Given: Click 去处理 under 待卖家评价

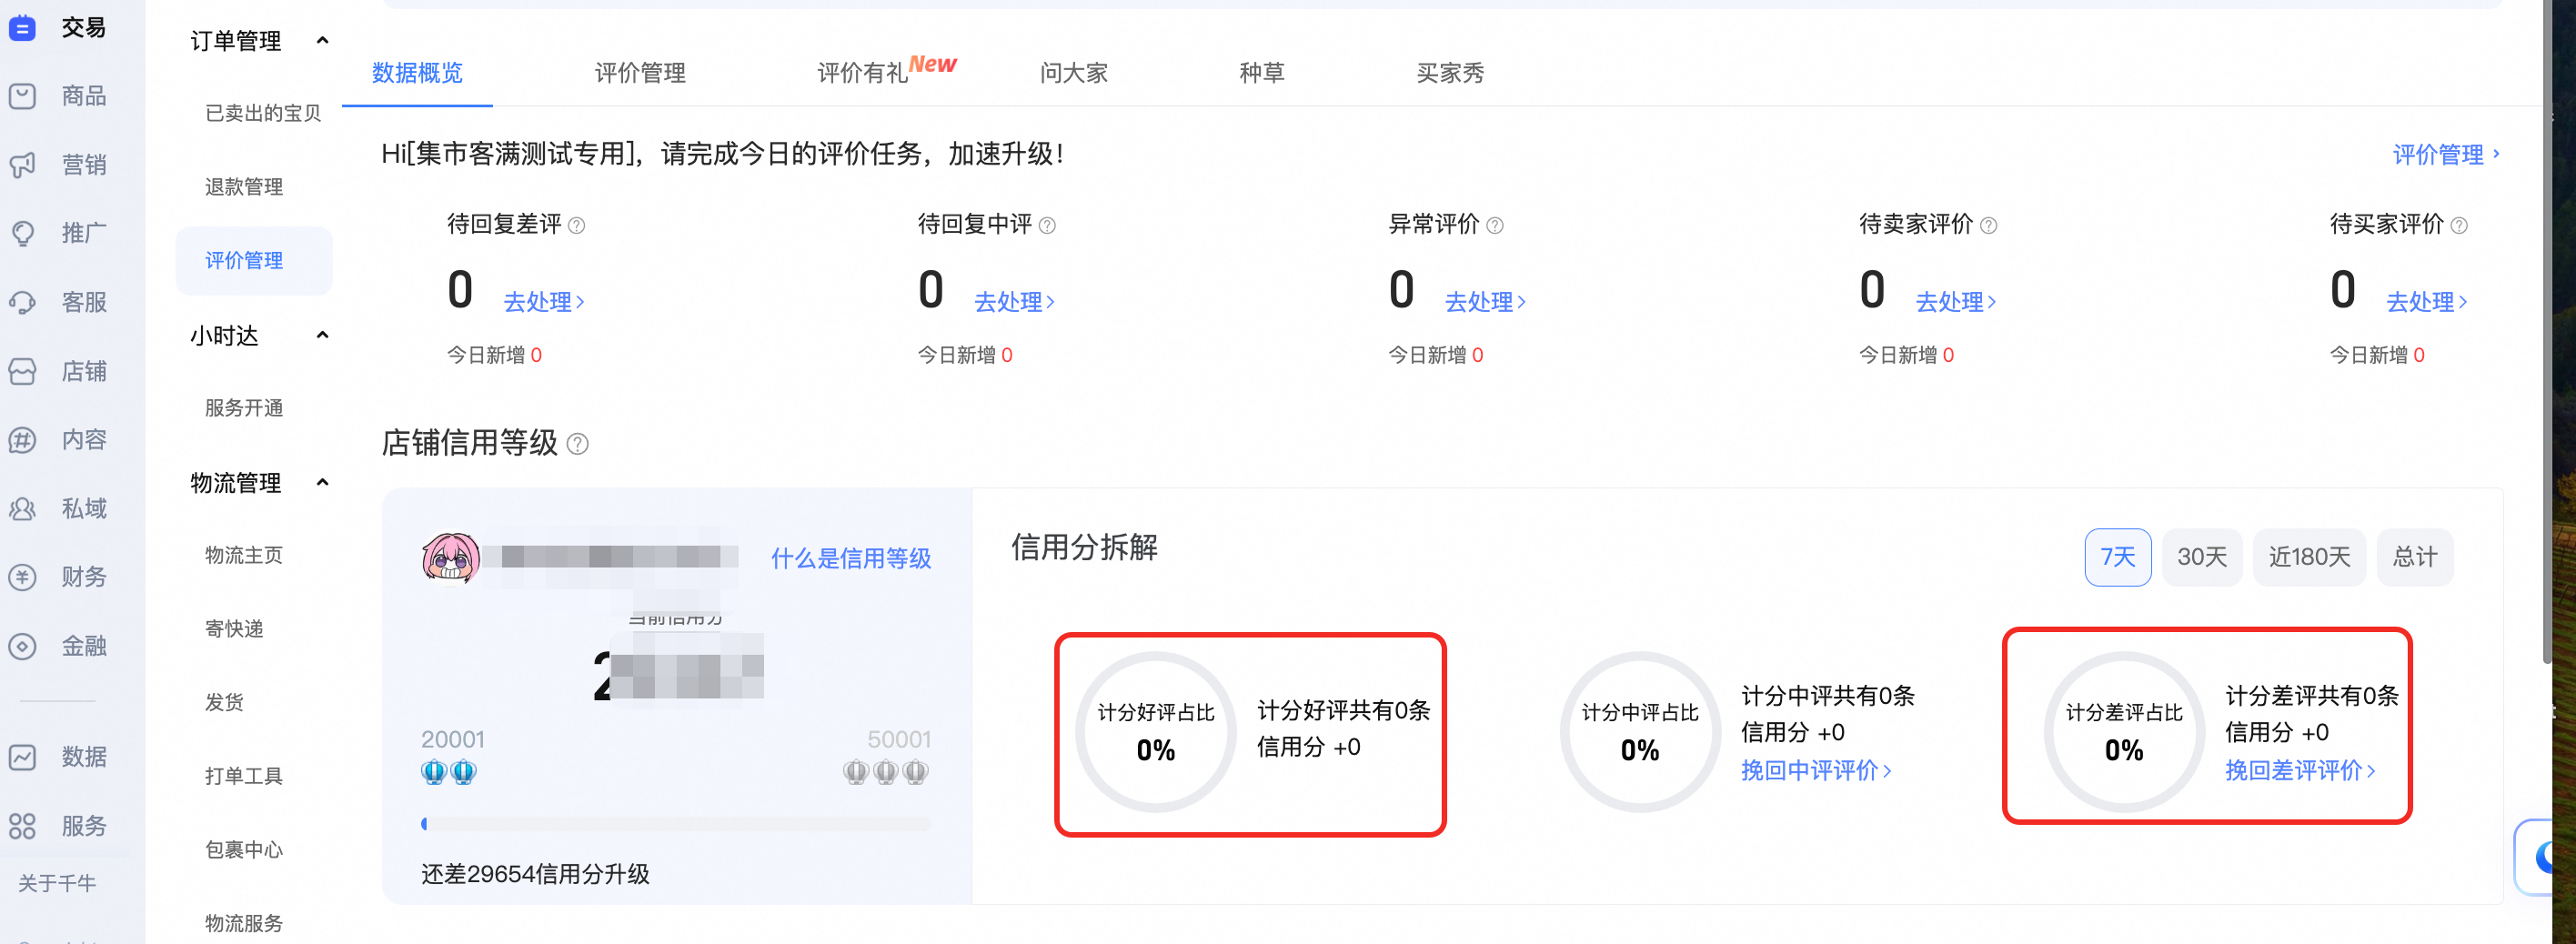Looking at the screenshot, I should coord(1956,302).
